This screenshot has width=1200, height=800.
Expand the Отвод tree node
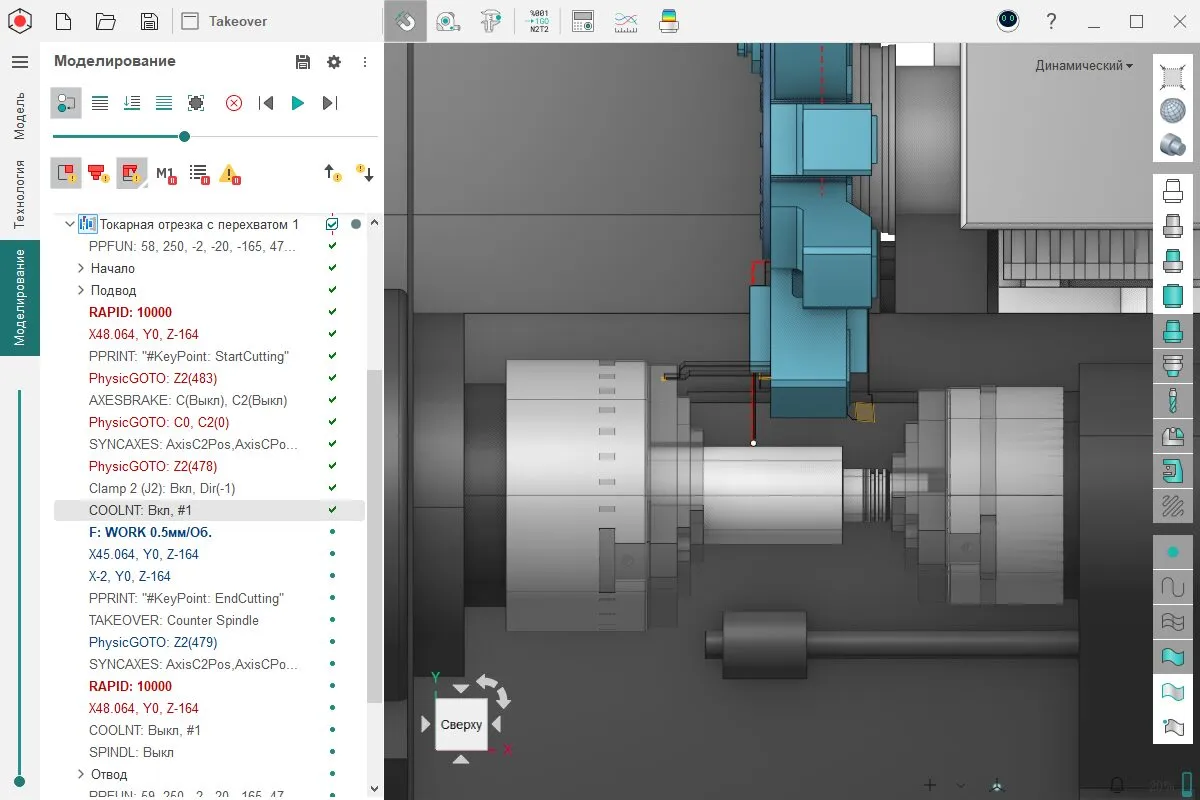coord(81,774)
